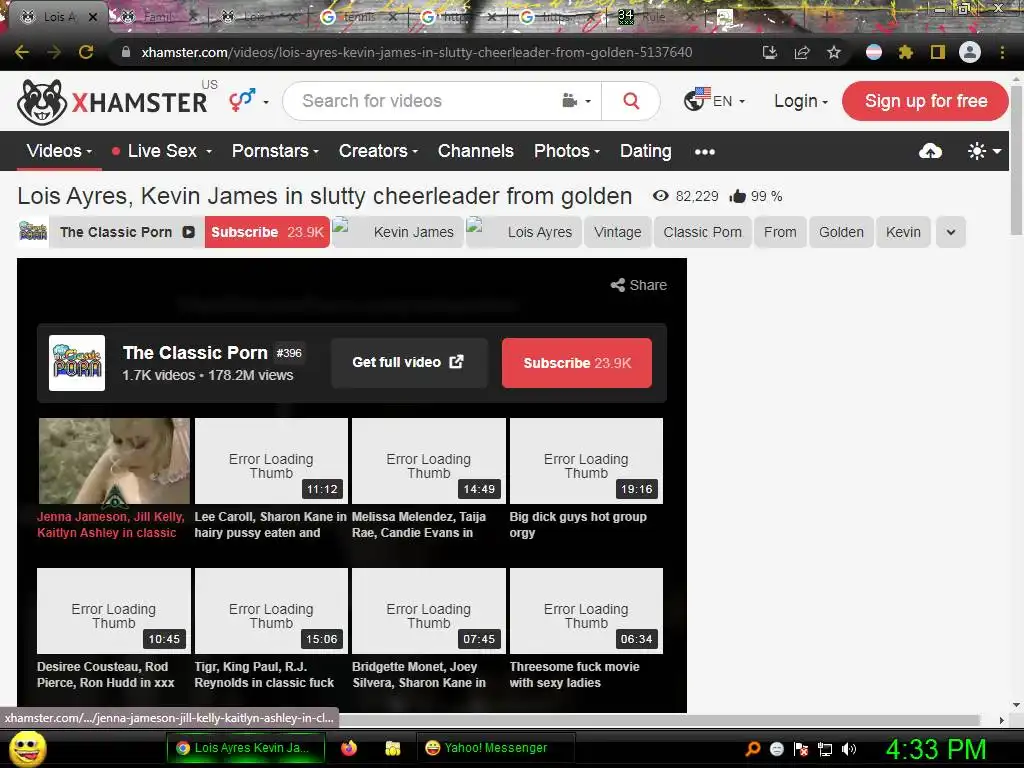Viewport: 1024px width, 768px height.
Task: Click the flag notification tray icon
Action: (x=801, y=749)
